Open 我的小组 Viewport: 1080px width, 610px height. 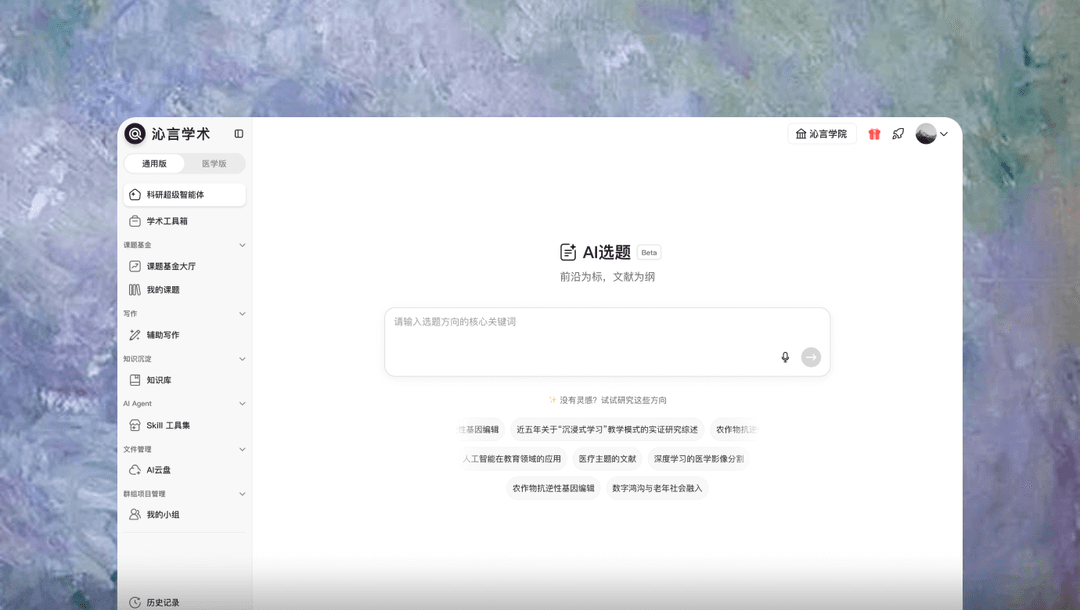click(x=185, y=514)
